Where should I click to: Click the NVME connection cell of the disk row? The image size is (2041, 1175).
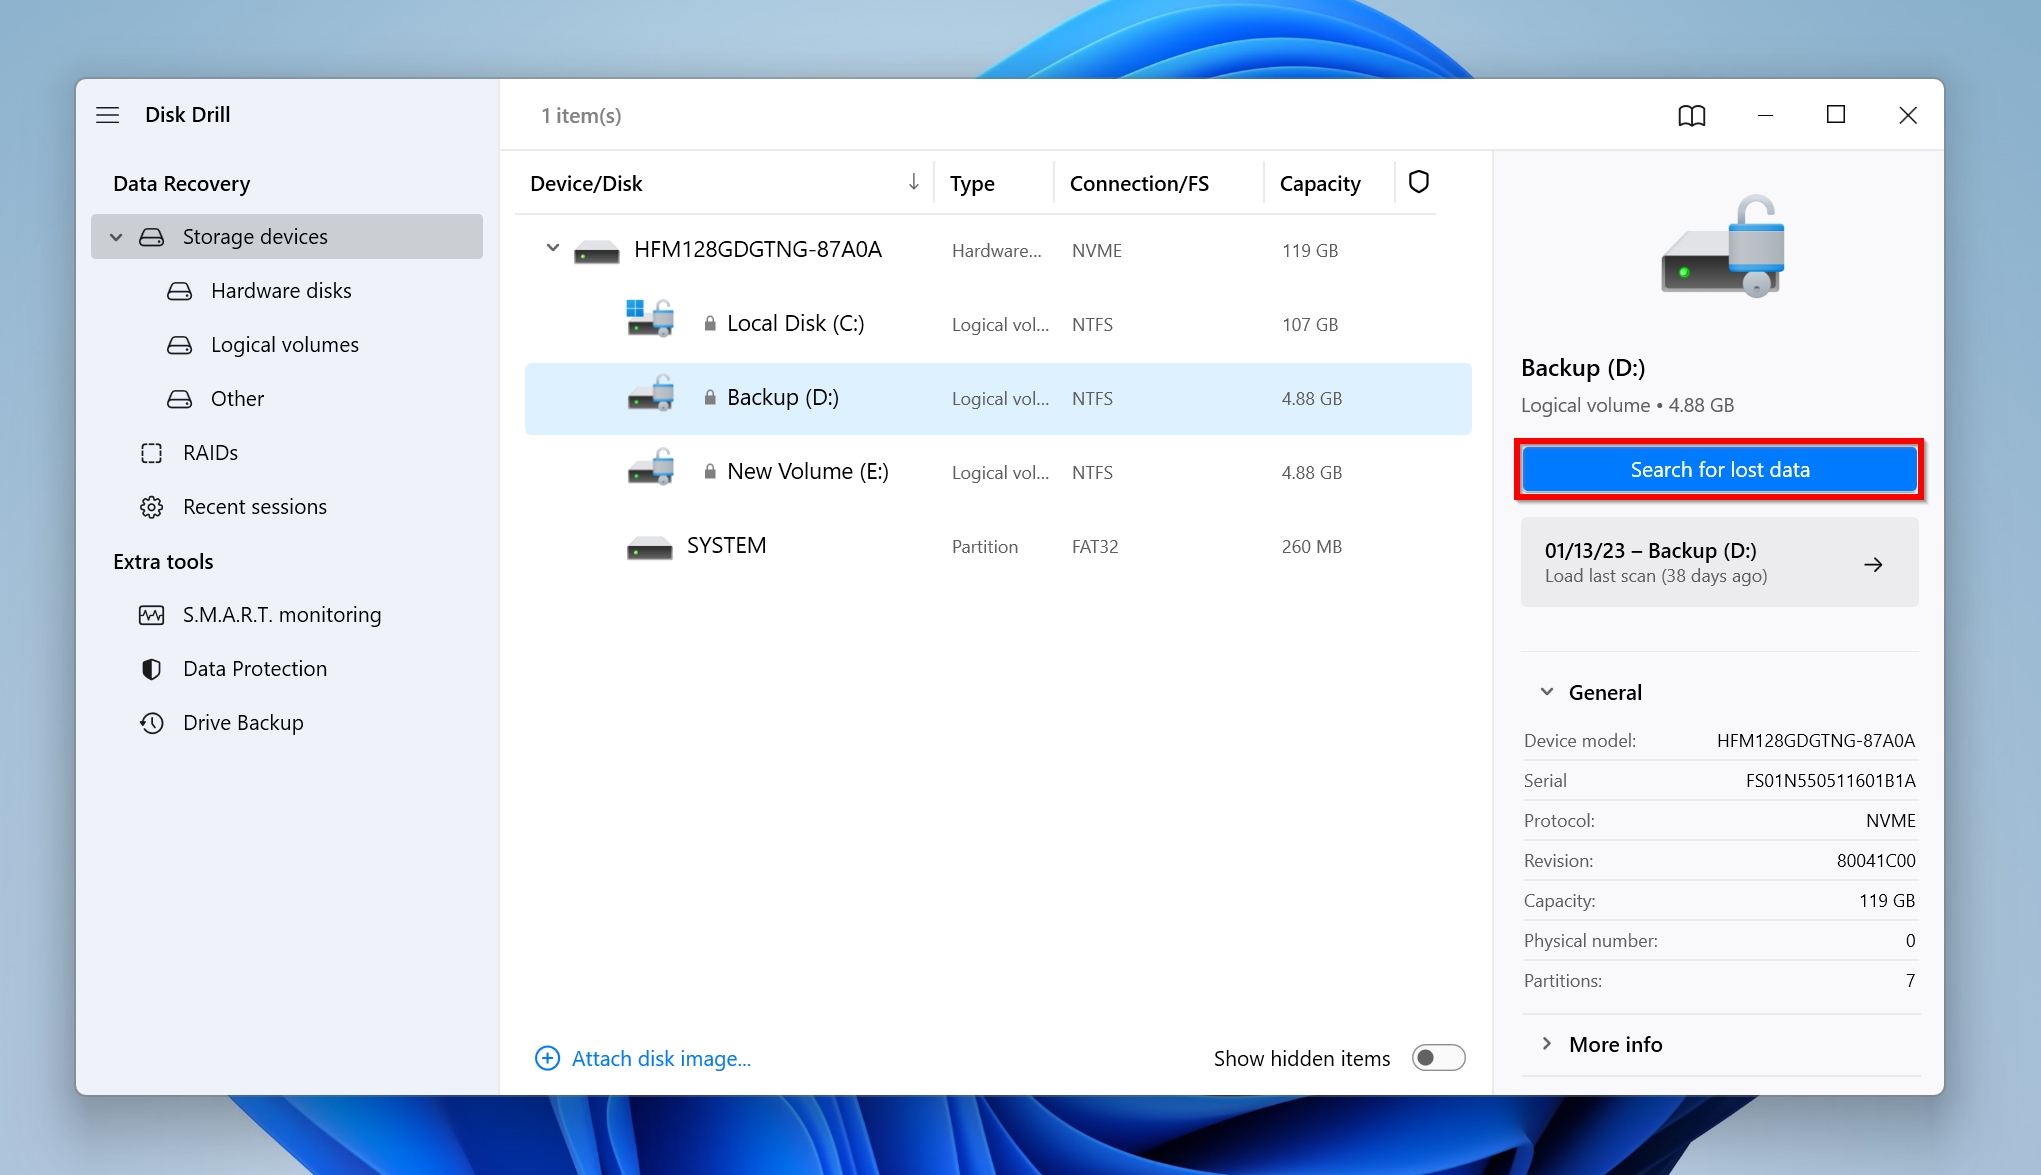tap(1096, 250)
